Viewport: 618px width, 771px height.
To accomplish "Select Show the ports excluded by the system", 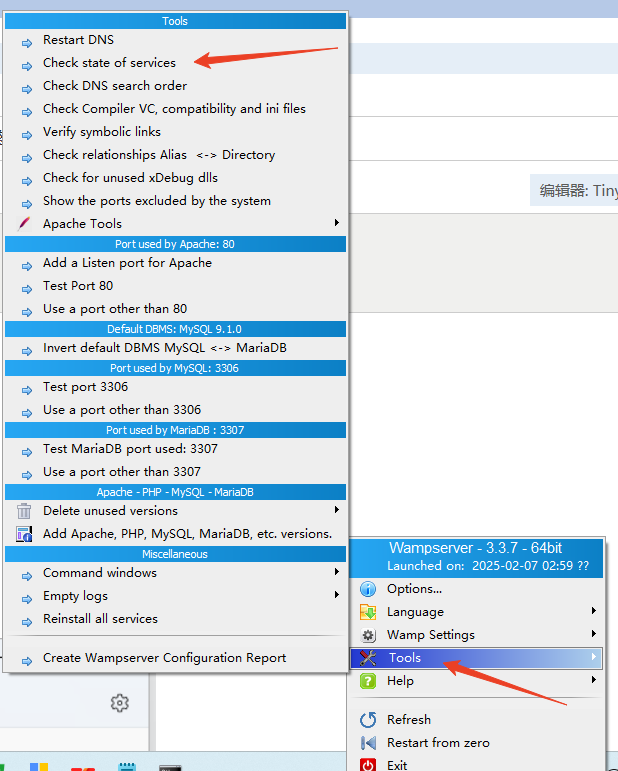I will coord(176,201).
